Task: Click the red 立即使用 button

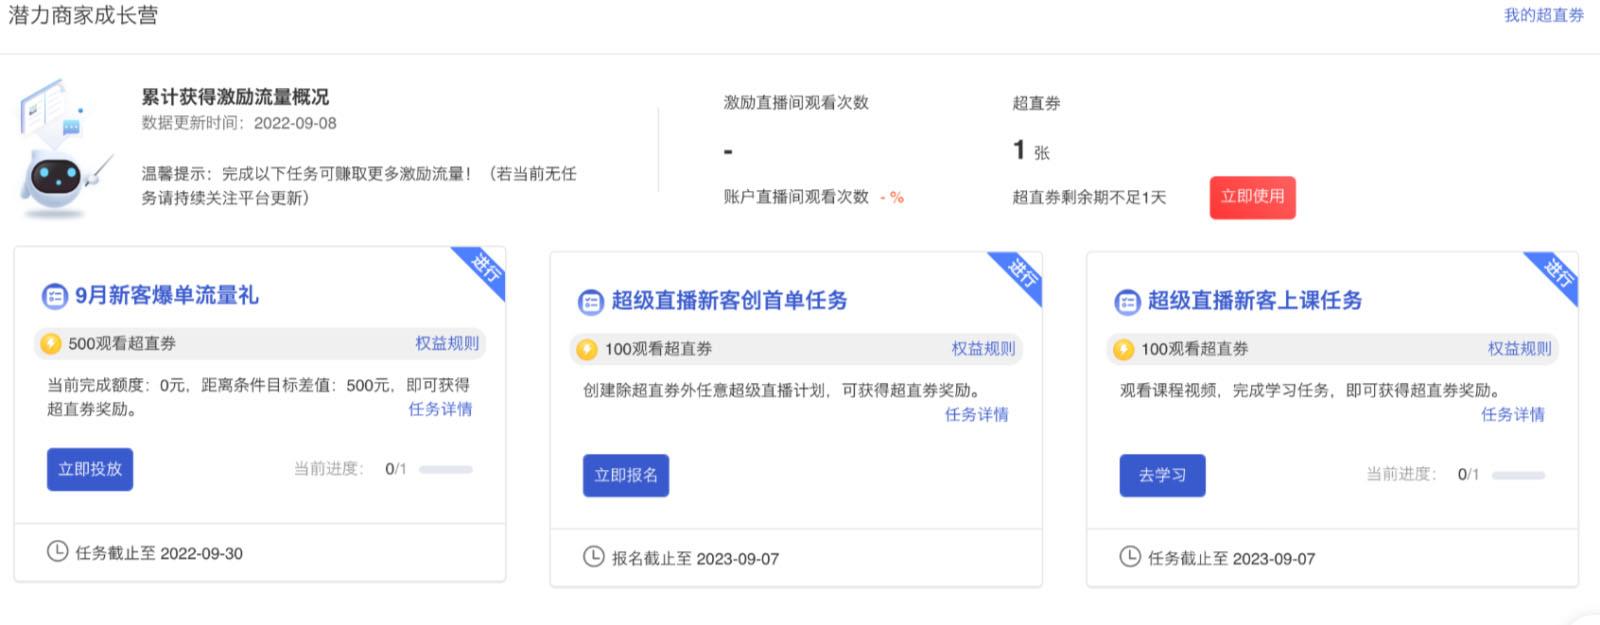Action: [1252, 197]
